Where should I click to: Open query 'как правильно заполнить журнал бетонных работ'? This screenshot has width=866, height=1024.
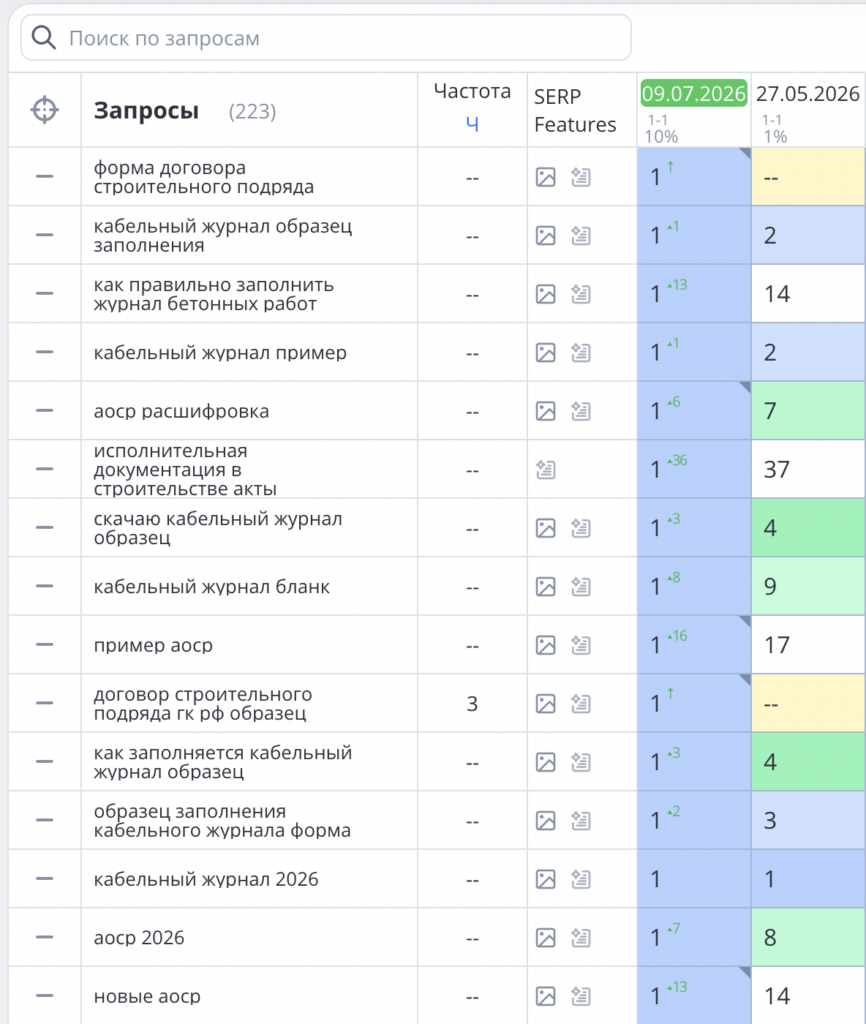214,294
